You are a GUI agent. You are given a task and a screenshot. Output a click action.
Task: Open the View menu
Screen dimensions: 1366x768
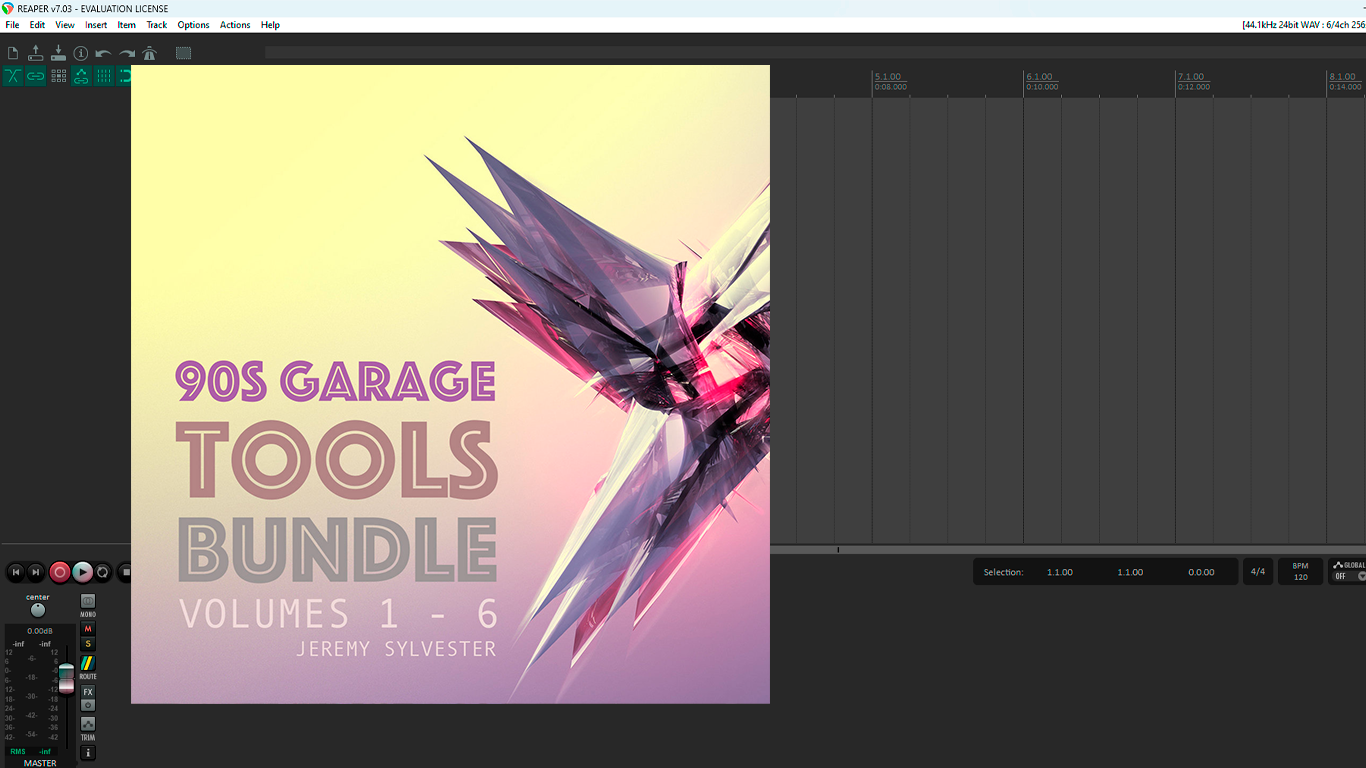[x=65, y=25]
